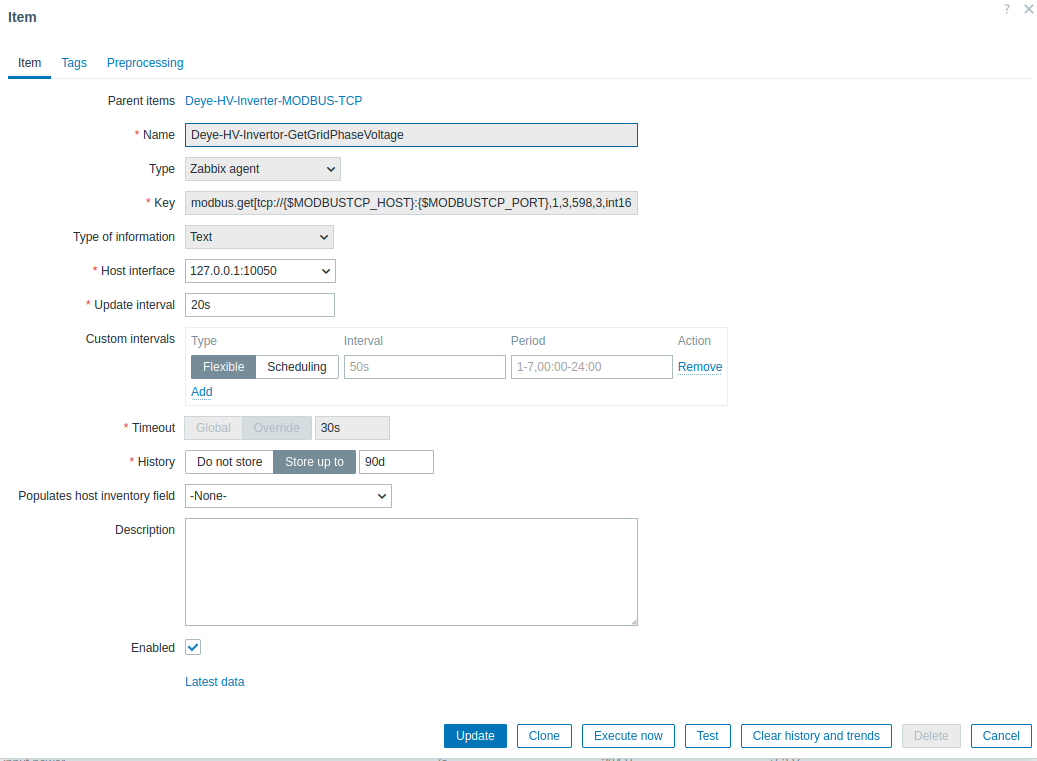Grab the Description textarea resize handle
This screenshot has height=761, width=1037.
634,621
